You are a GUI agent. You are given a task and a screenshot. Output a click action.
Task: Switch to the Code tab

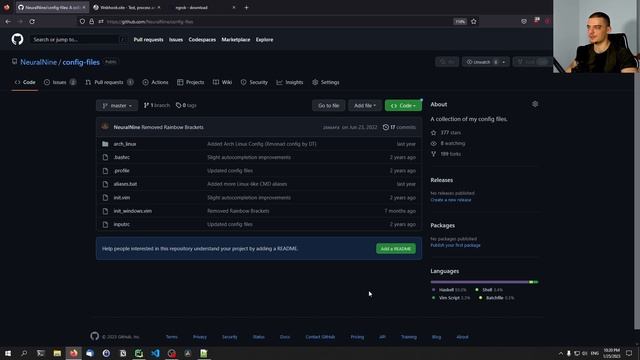coord(25,82)
